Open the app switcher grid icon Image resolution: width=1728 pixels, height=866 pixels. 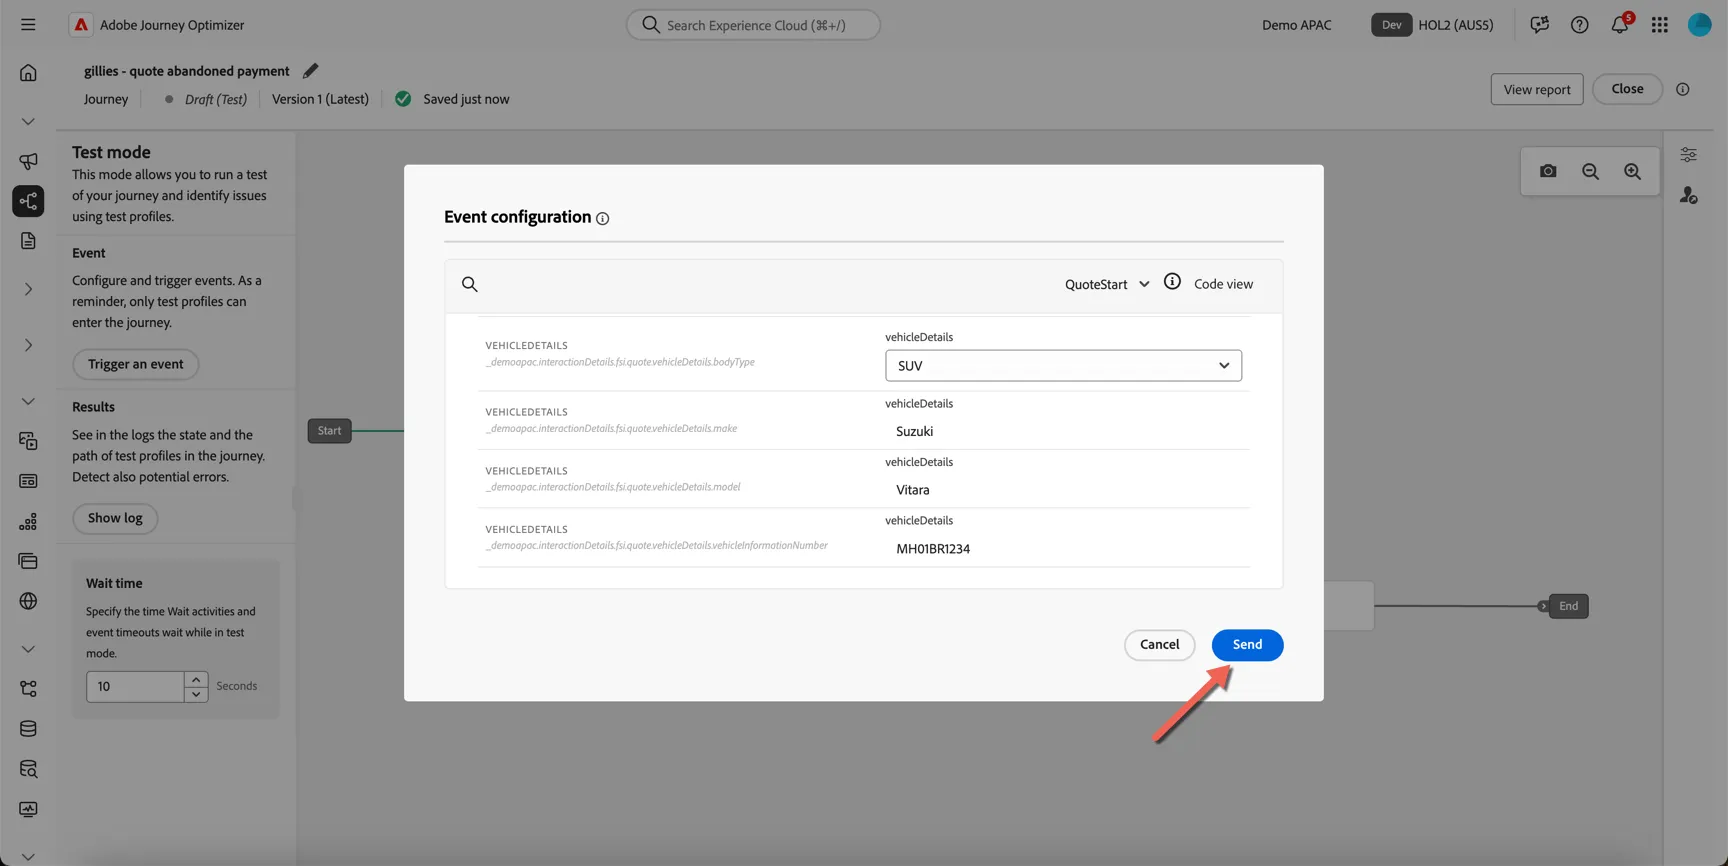click(1660, 25)
